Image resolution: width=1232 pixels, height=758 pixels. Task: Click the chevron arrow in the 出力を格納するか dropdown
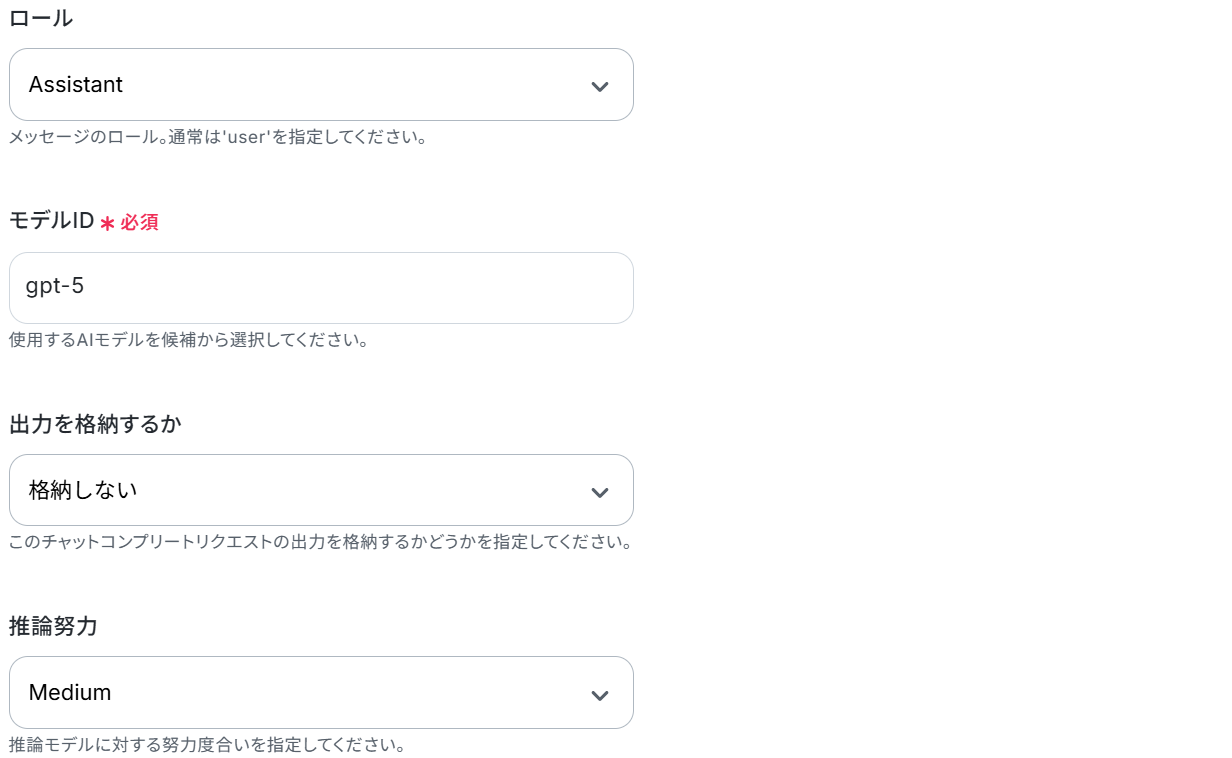599,491
